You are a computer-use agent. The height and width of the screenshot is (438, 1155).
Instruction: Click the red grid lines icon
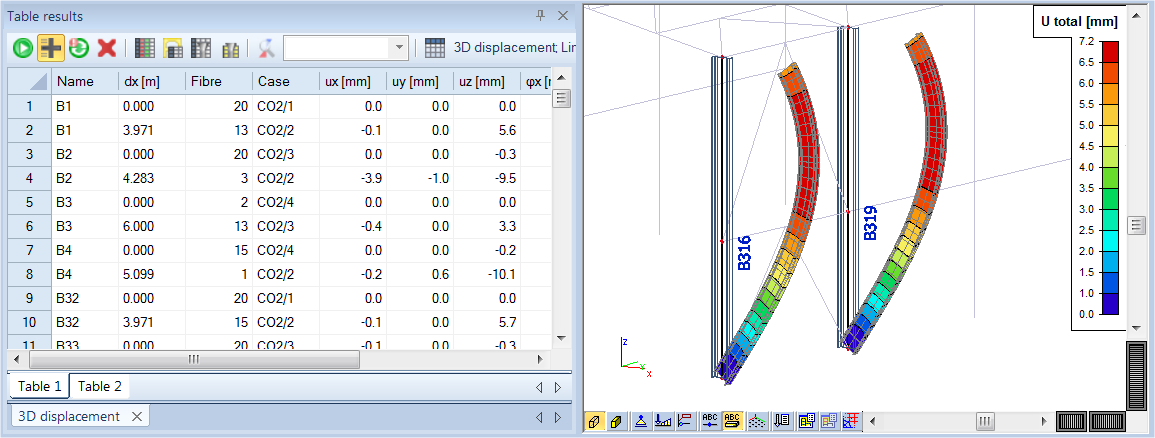851,421
